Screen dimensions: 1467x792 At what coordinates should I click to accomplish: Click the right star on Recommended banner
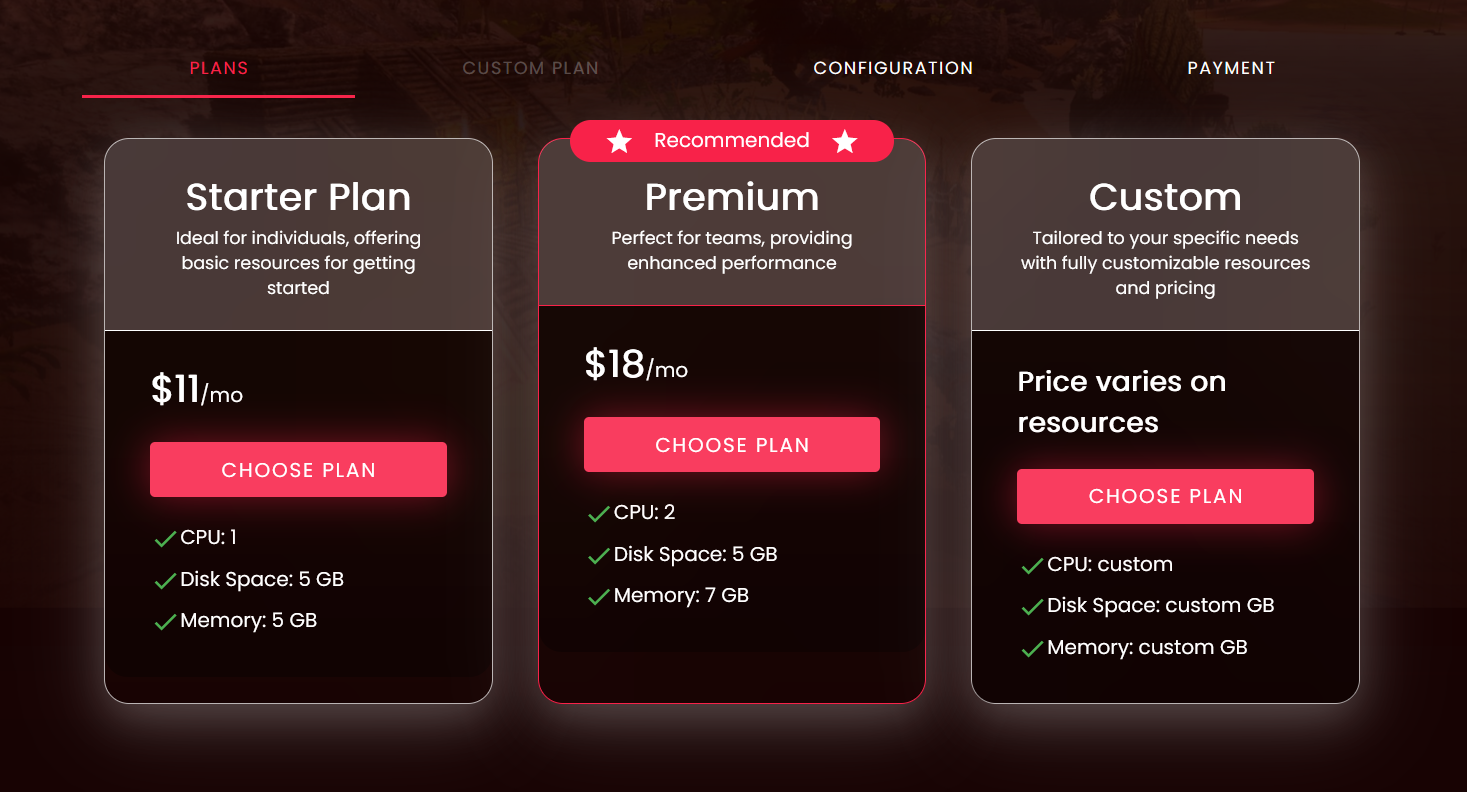tap(846, 141)
